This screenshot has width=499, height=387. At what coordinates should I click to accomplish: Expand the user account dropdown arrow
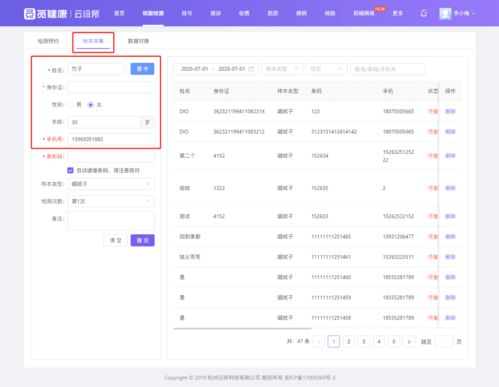(473, 14)
